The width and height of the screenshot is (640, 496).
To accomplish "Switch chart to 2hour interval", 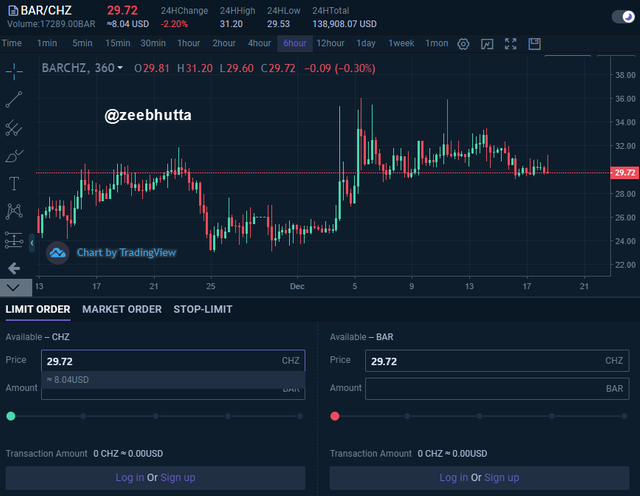I will click(224, 43).
